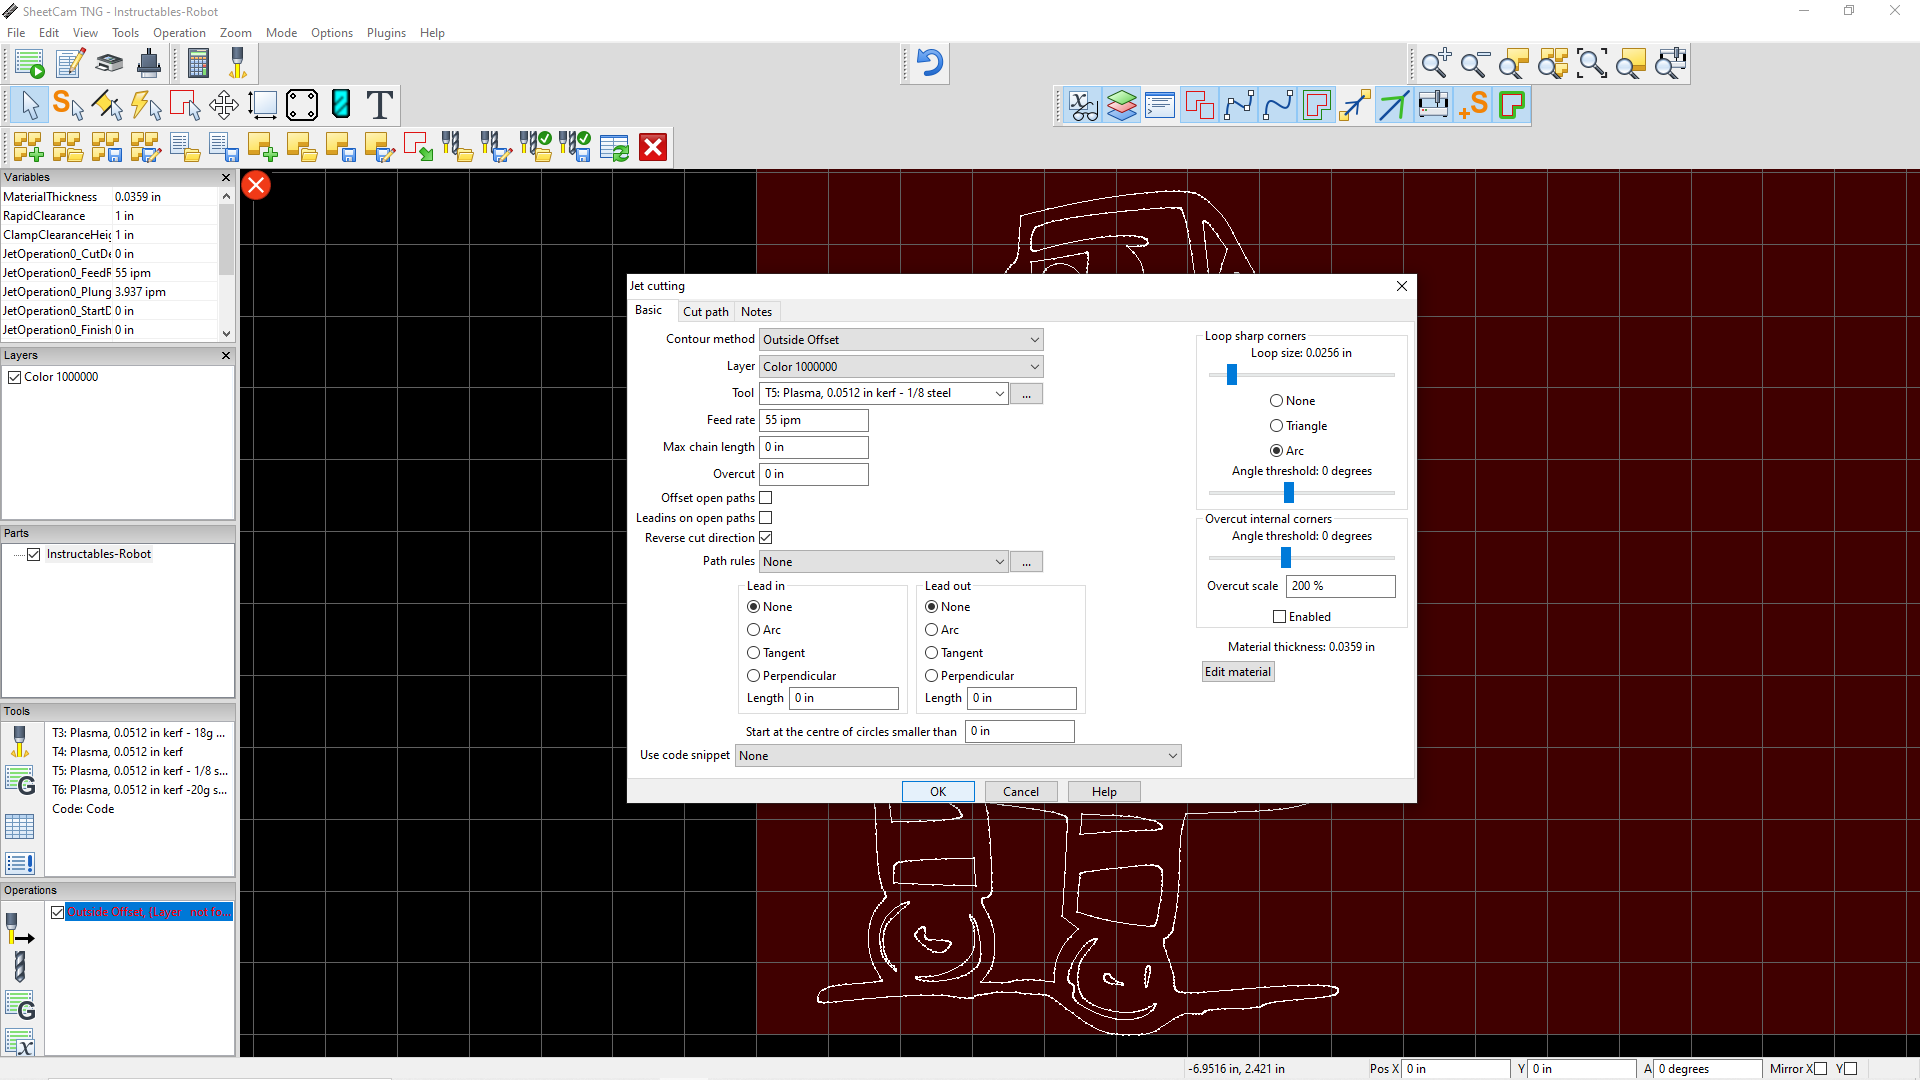Image resolution: width=1920 pixels, height=1080 pixels.
Task: Enable the Offset open paths checkbox
Action: [x=766, y=497]
